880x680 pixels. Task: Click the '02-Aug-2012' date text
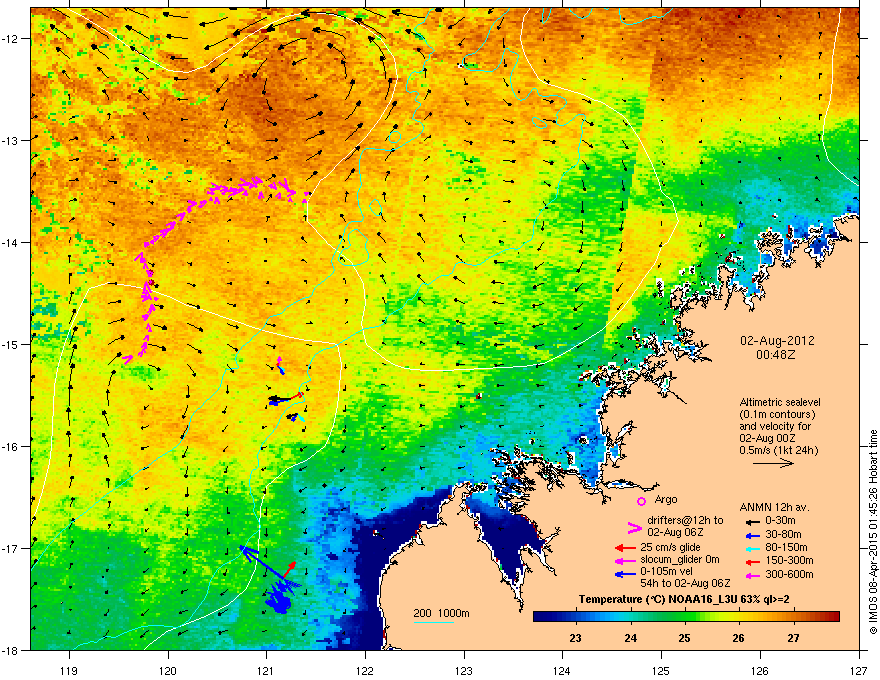[777, 341]
